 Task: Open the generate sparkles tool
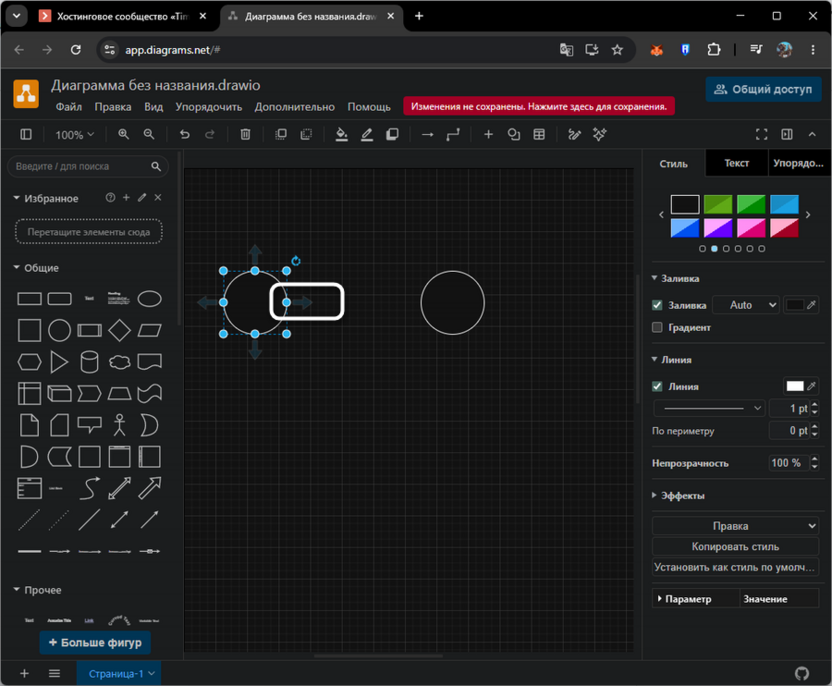(x=600, y=134)
